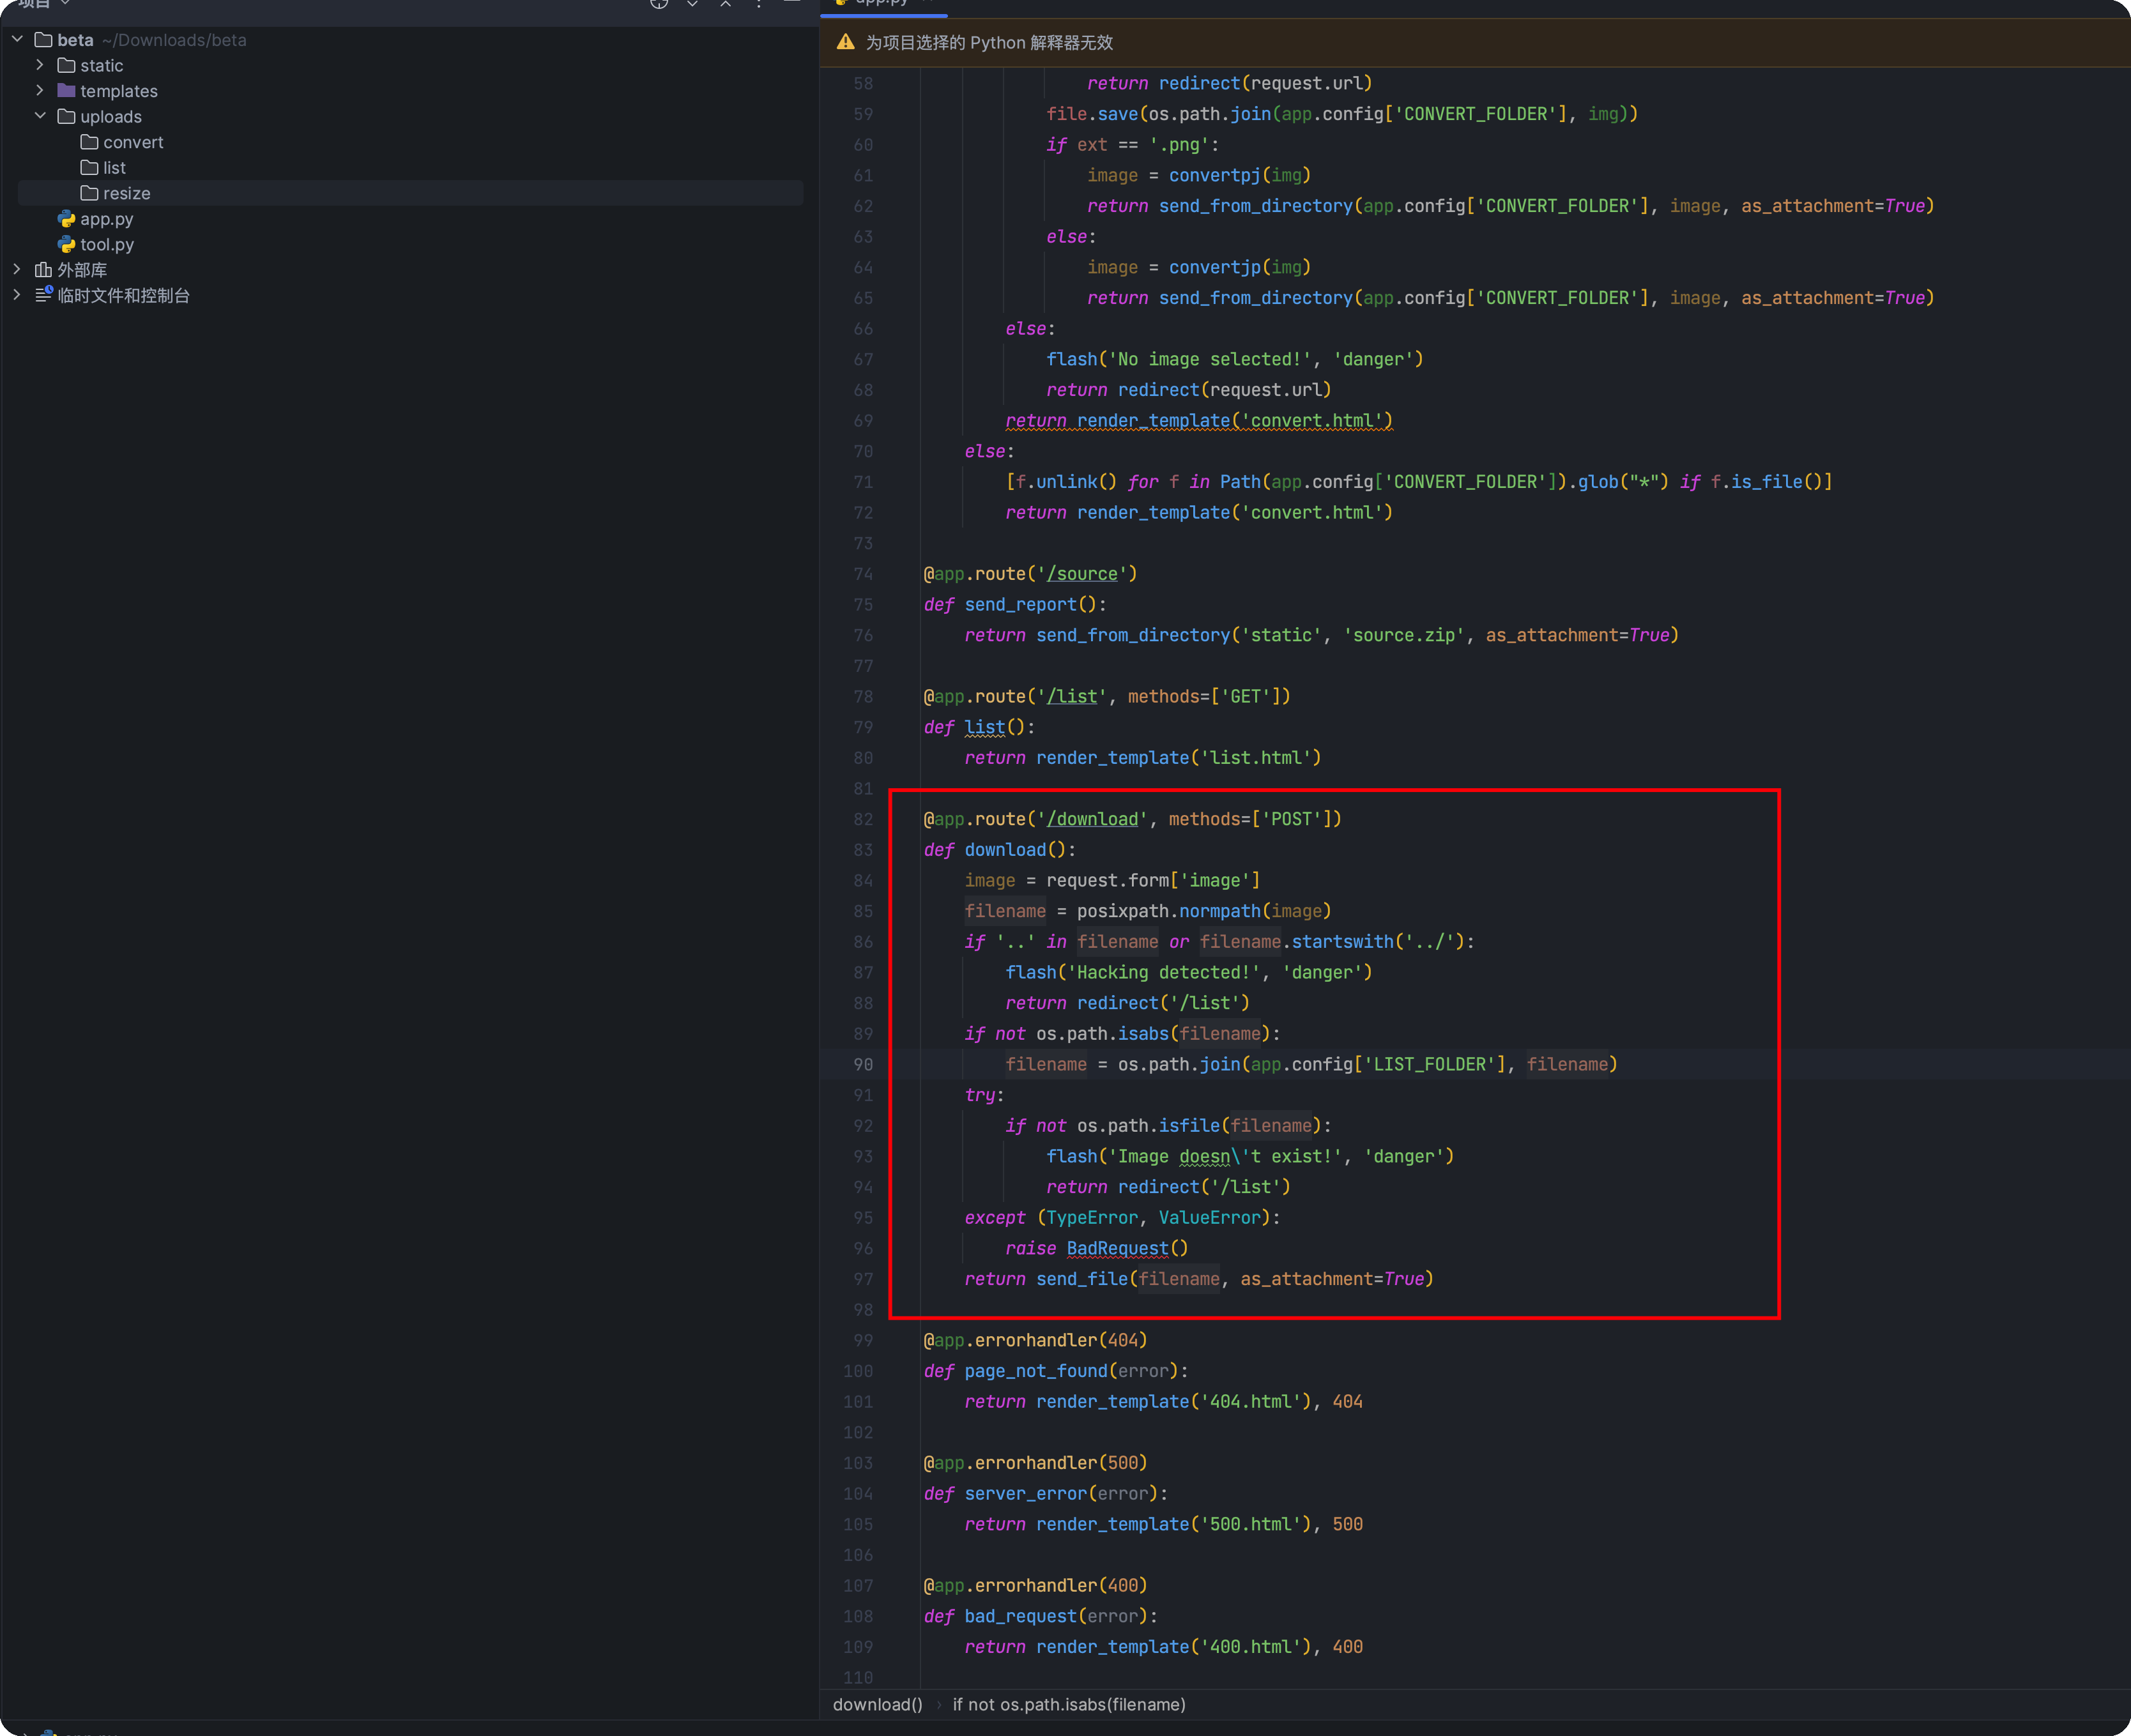The image size is (2131, 1736).
Task: Click the purple templates folder icon
Action: [66, 91]
